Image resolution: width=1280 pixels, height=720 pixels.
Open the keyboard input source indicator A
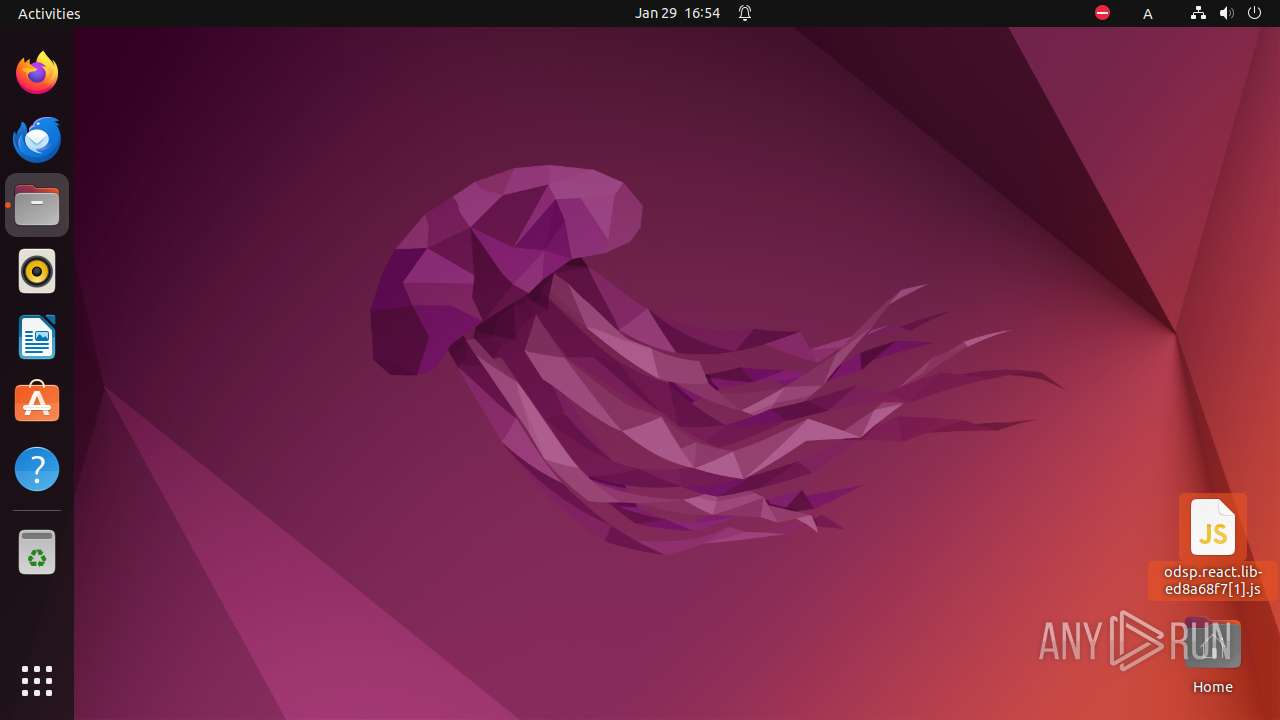coord(1148,13)
